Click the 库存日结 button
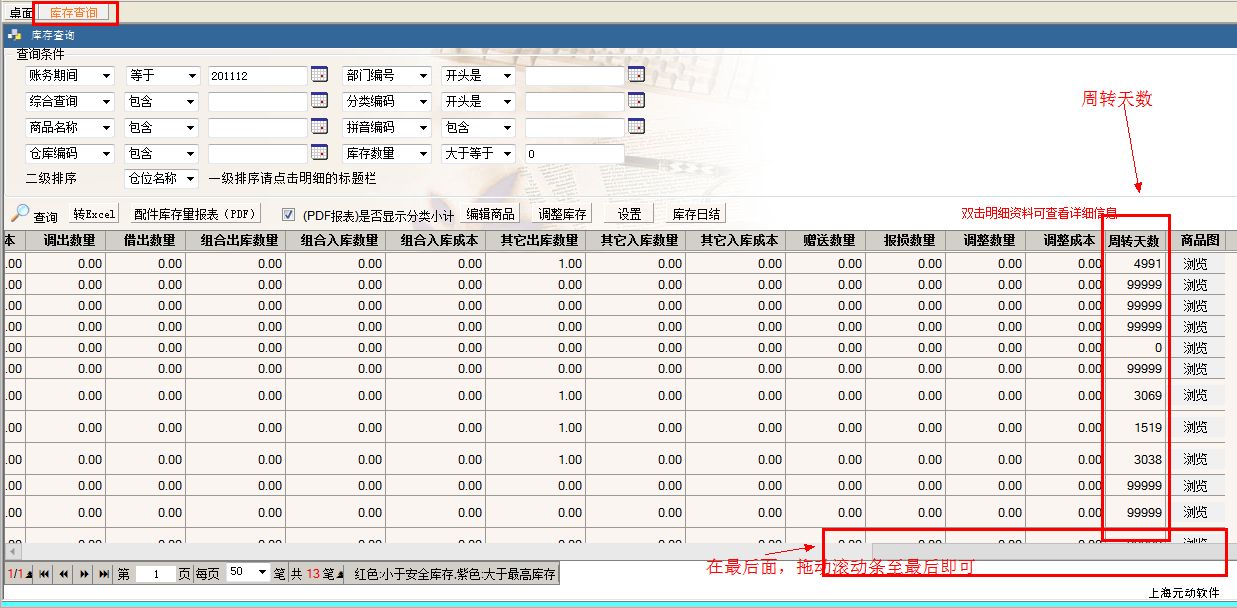 point(695,214)
